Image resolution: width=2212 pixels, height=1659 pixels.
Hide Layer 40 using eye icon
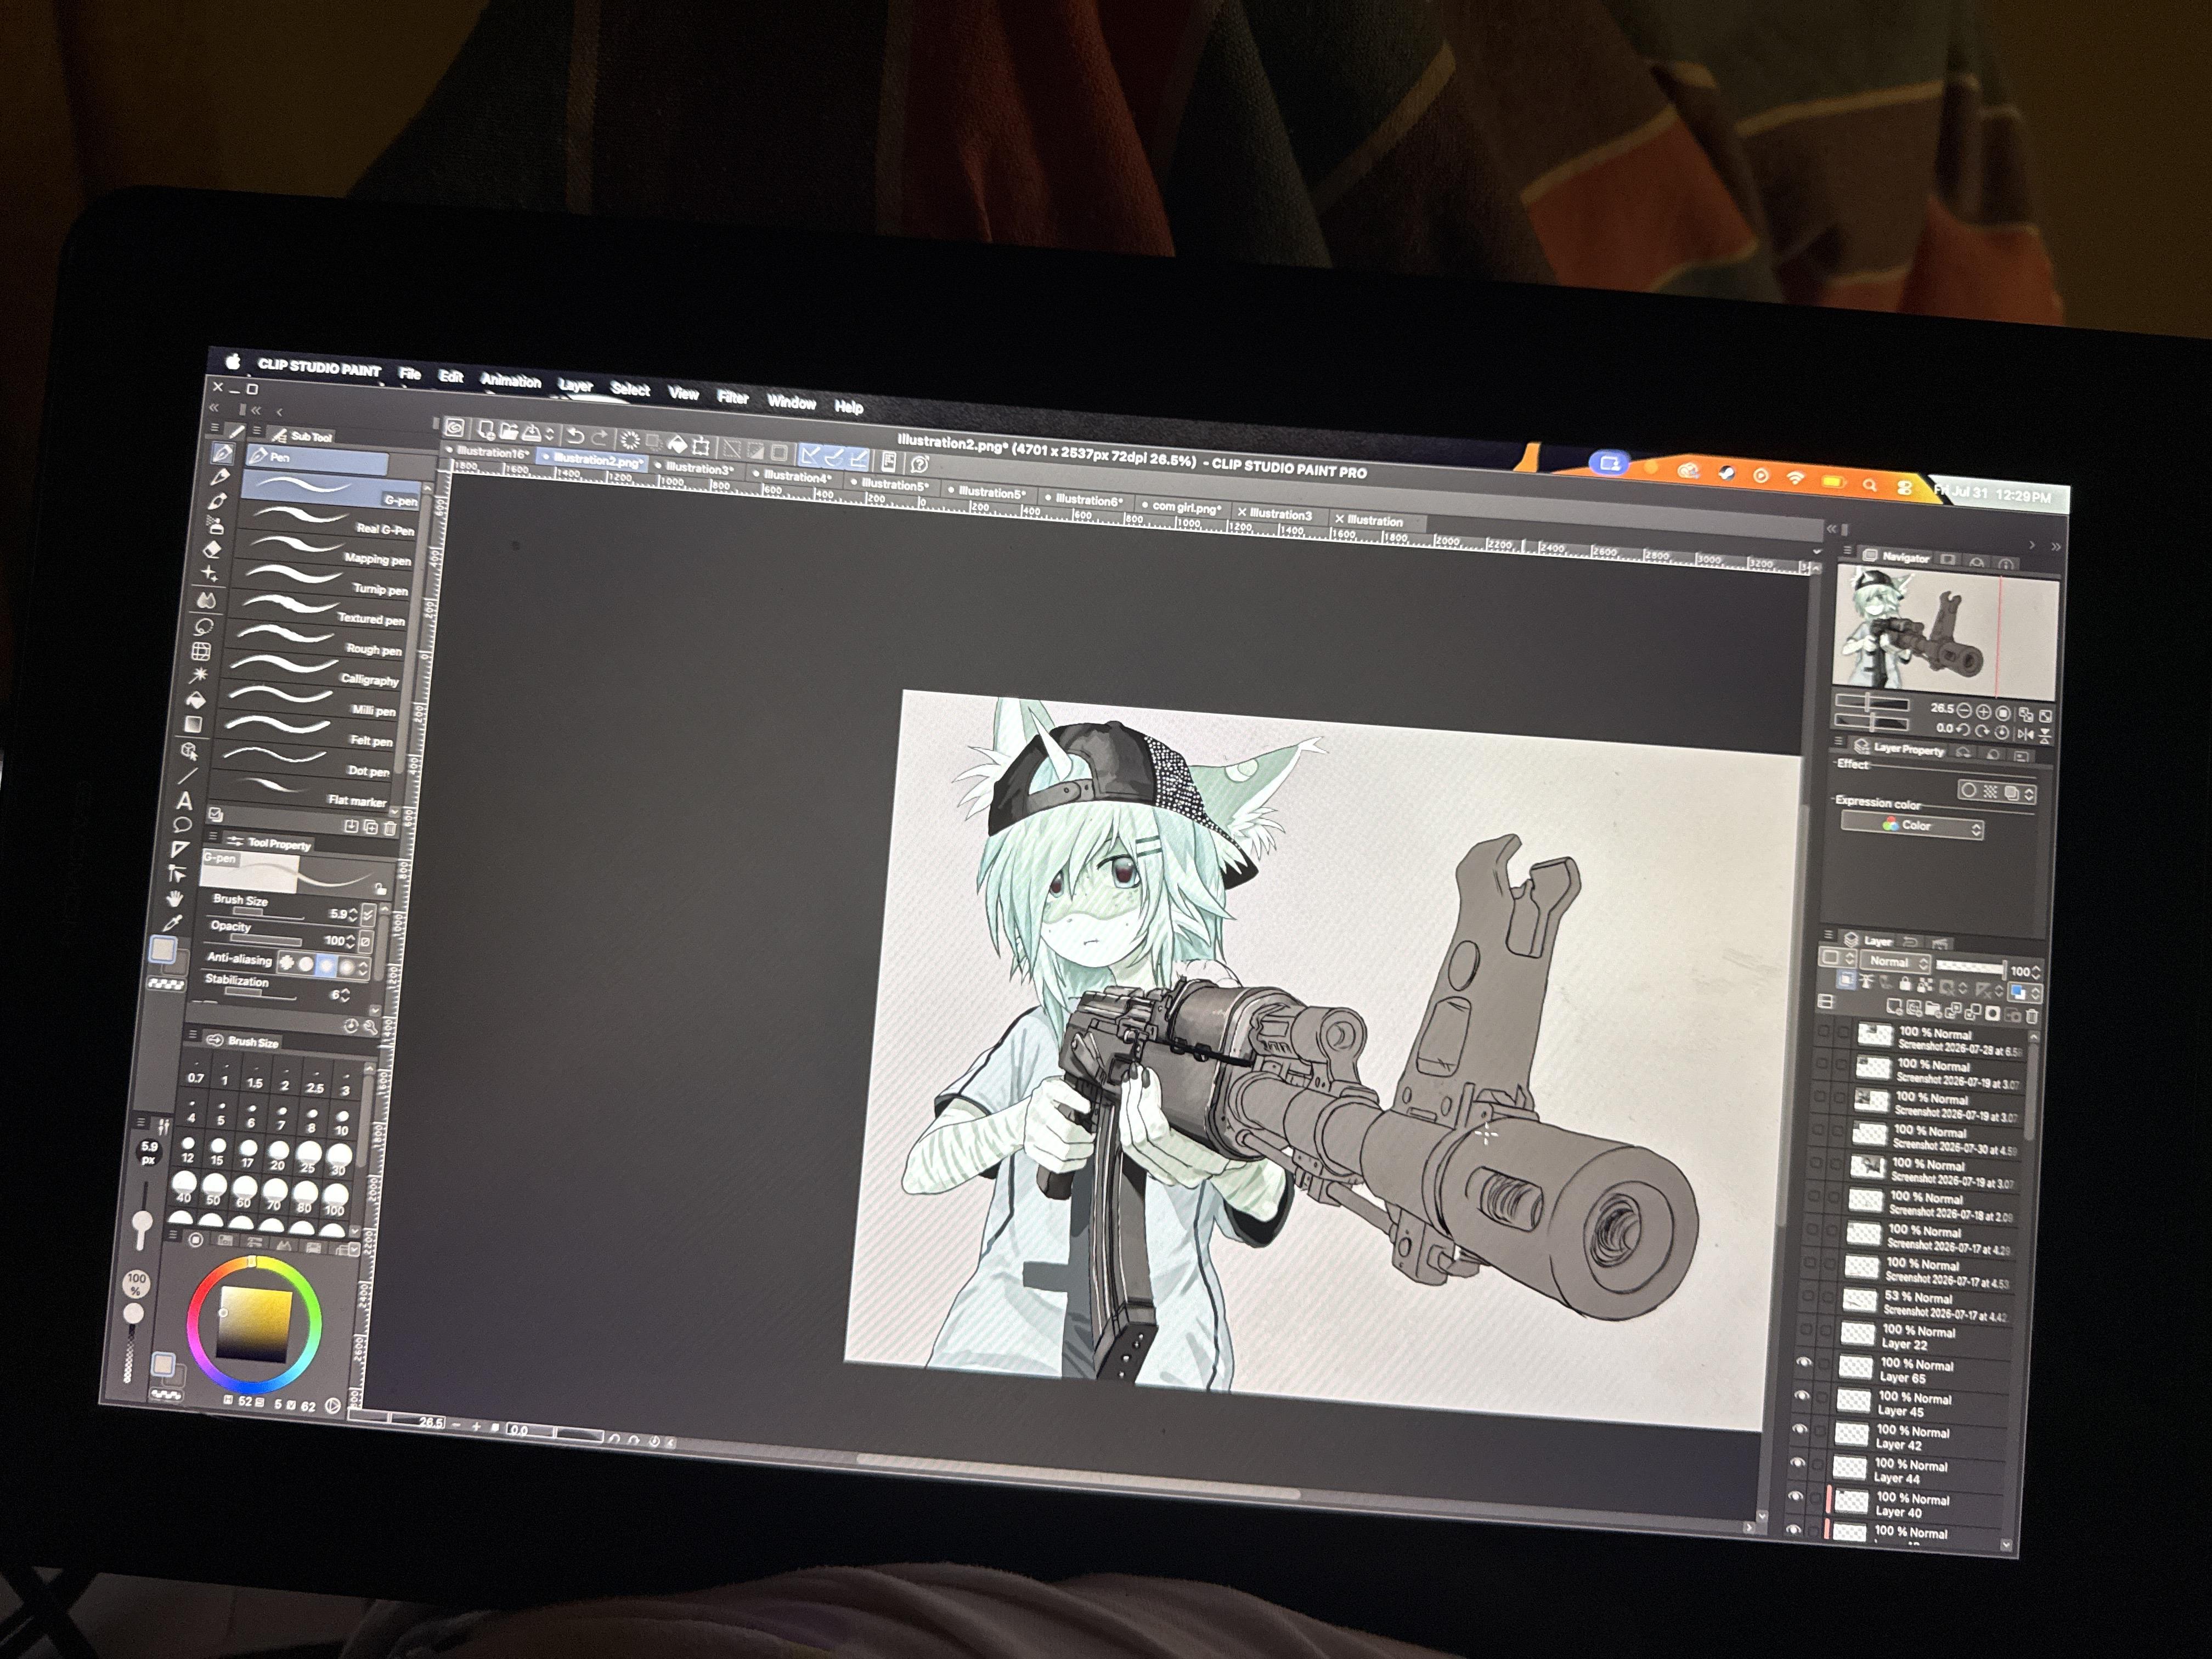(1797, 1498)
